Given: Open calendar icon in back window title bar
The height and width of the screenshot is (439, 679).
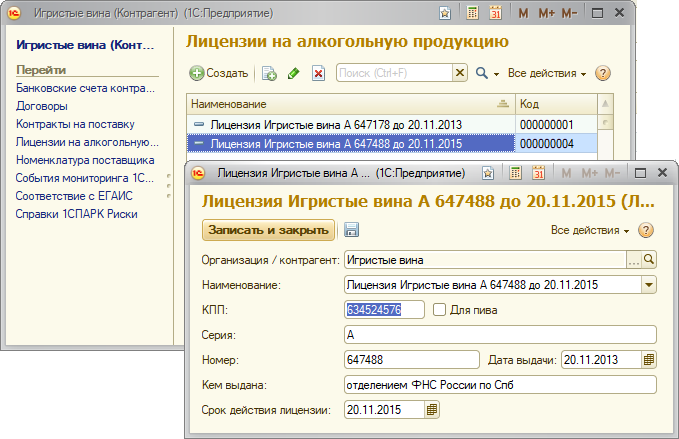Looking at the screenshot, I should point(495,13).
